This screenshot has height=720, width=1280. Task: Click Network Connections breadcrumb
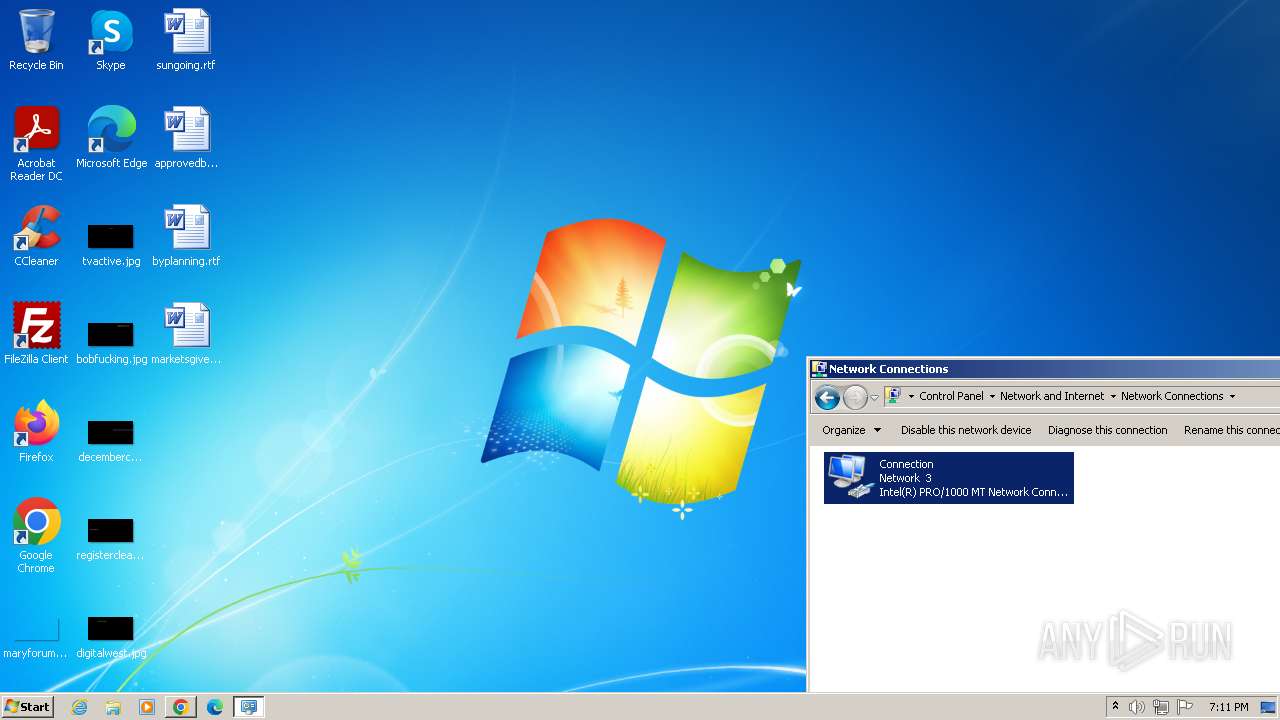[x=1172, y=396]
